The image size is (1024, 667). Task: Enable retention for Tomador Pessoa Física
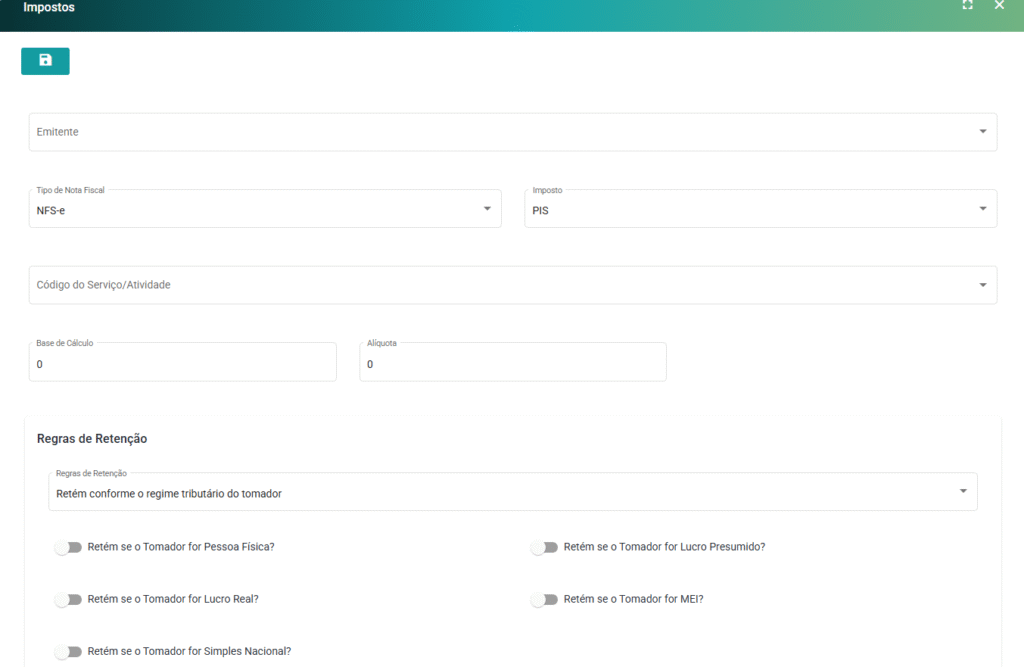(x=68, y=547)
